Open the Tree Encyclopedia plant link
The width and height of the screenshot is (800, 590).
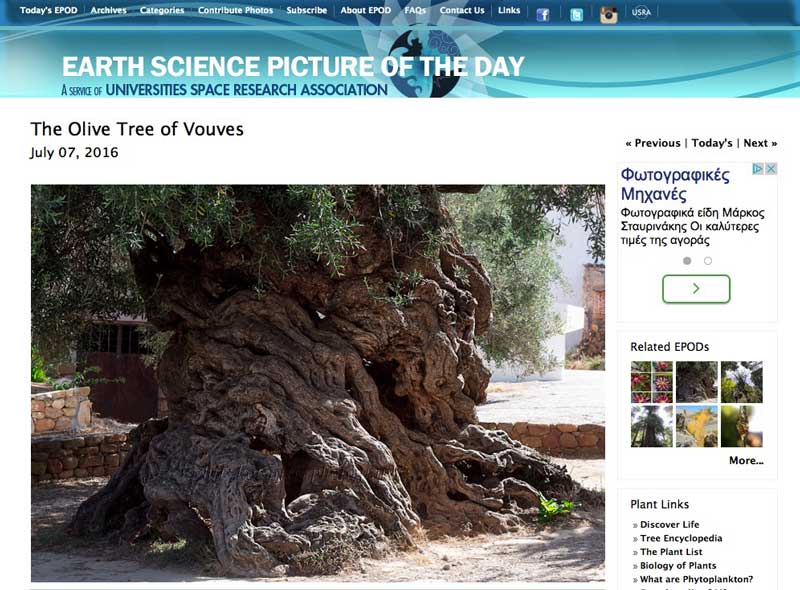(x=681, y=538)
